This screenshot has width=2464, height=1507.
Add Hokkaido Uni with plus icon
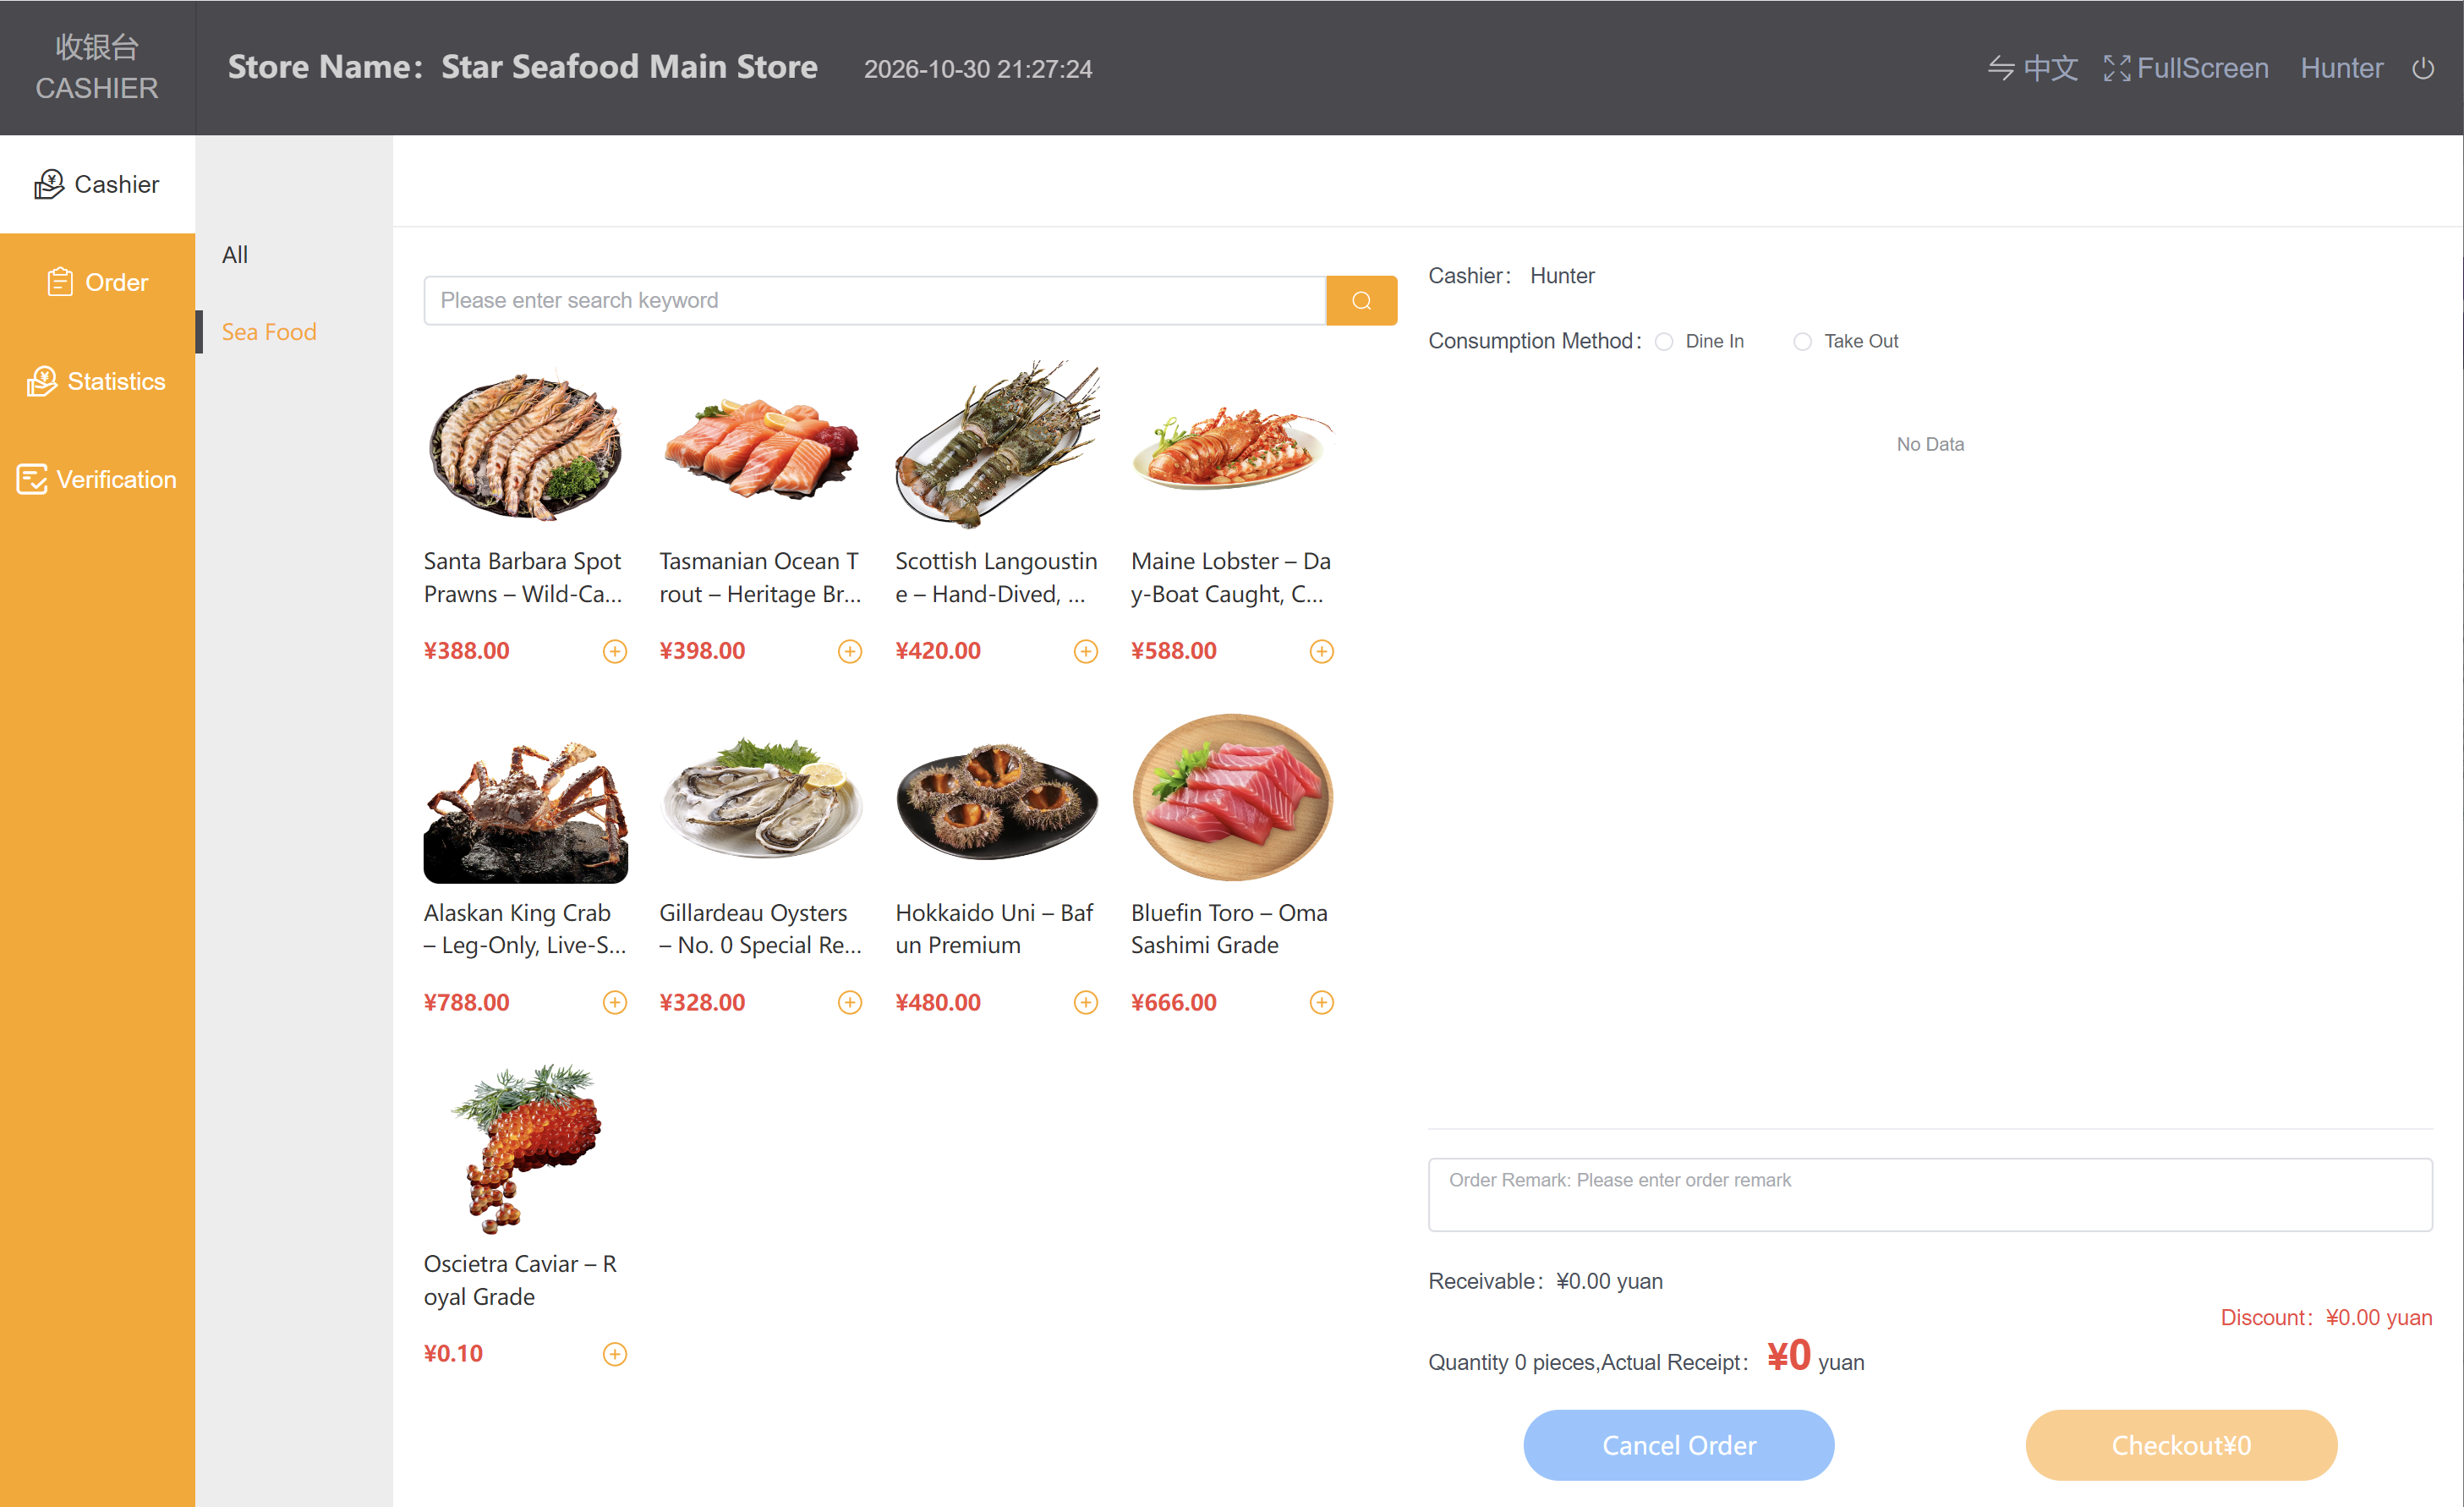[1085, 1003]
